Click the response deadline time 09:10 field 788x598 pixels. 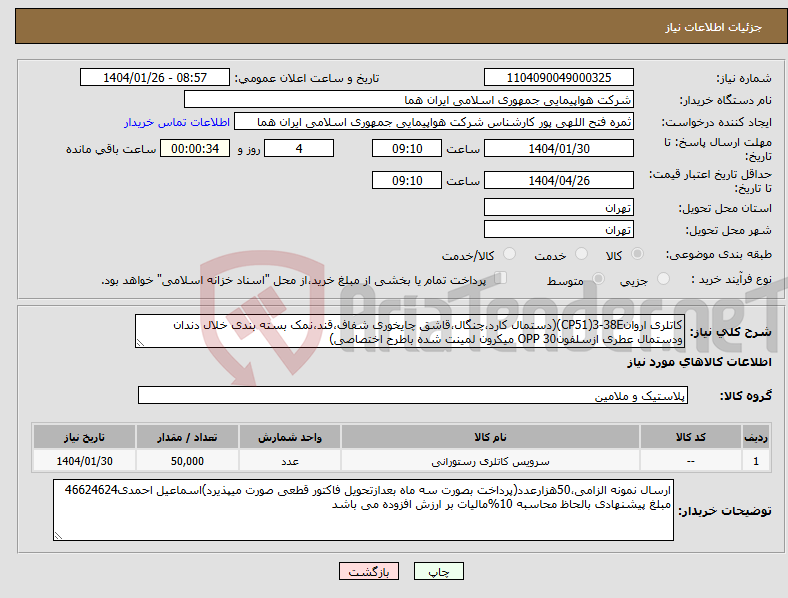tap(407, 148)
